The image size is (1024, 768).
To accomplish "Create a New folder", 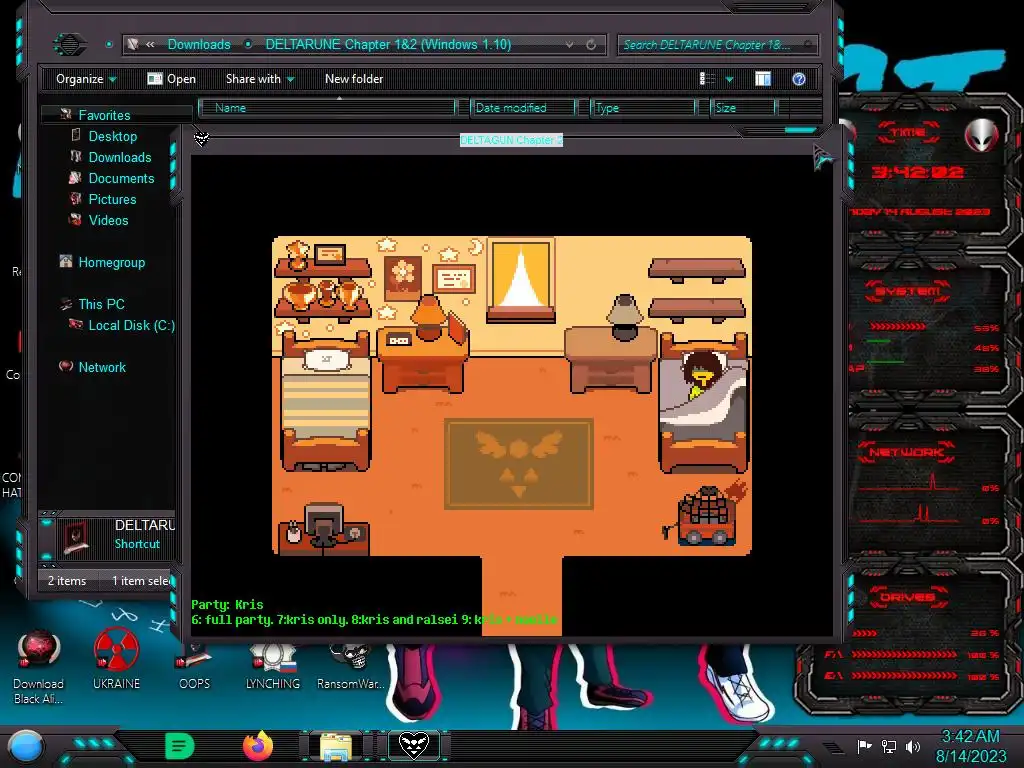I will [354, 79].
